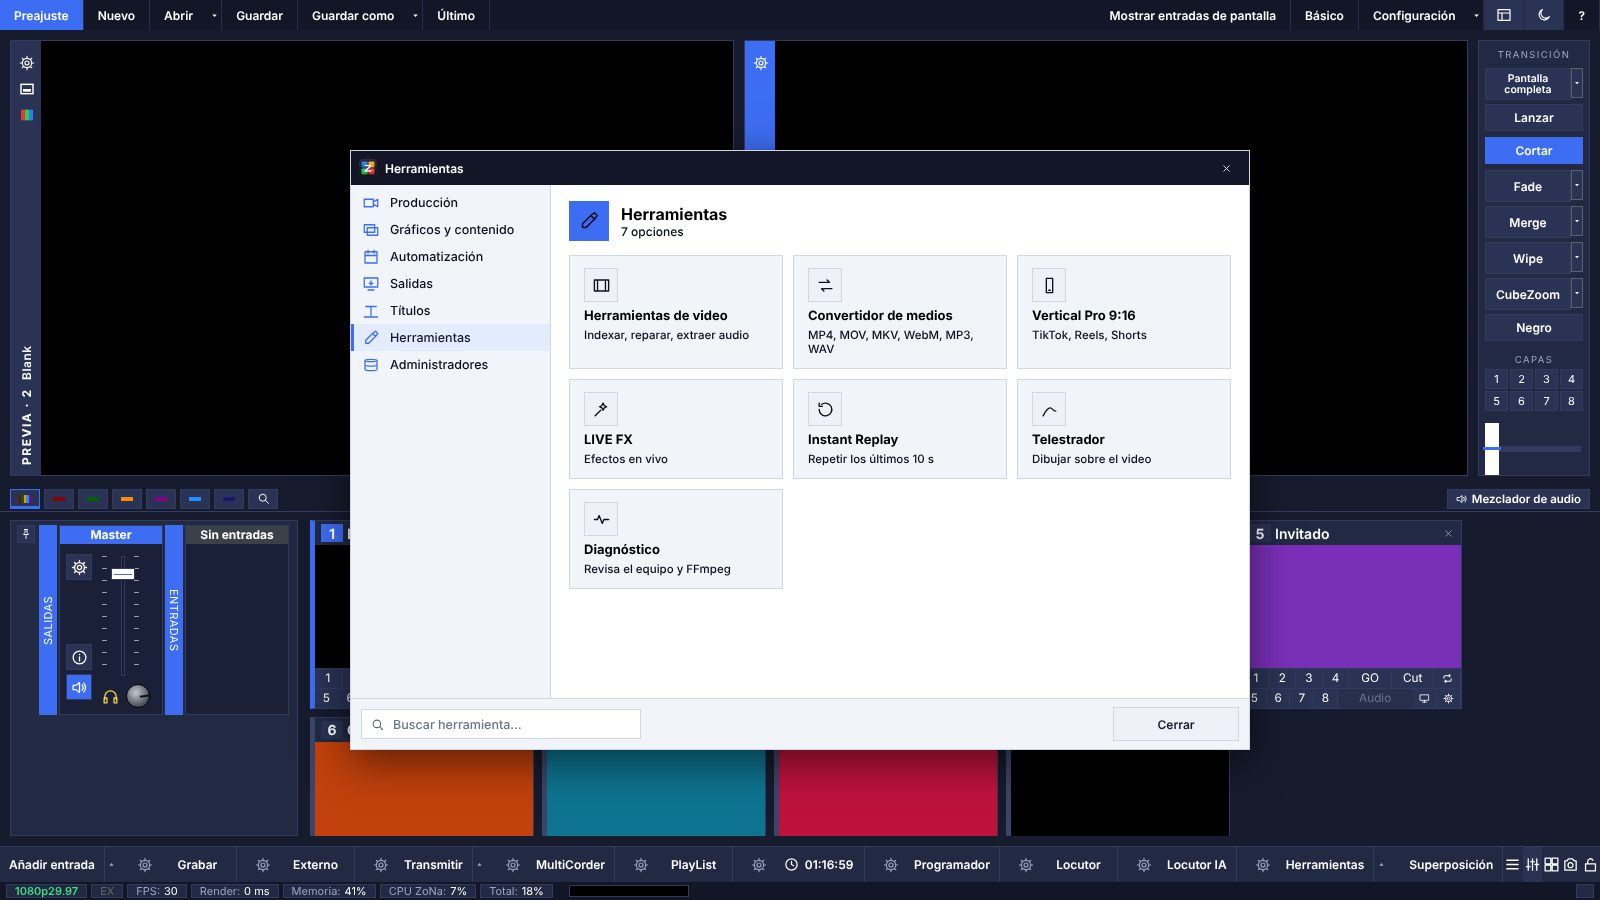Toggle loop on Invitado input

click(1447, 678)
